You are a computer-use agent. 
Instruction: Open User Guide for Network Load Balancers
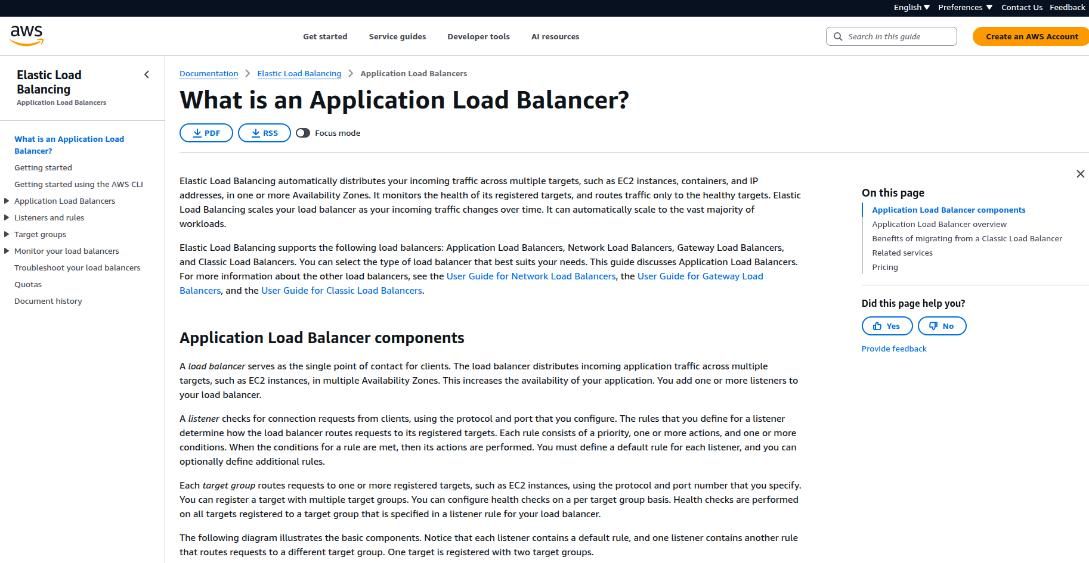[531, 276]
